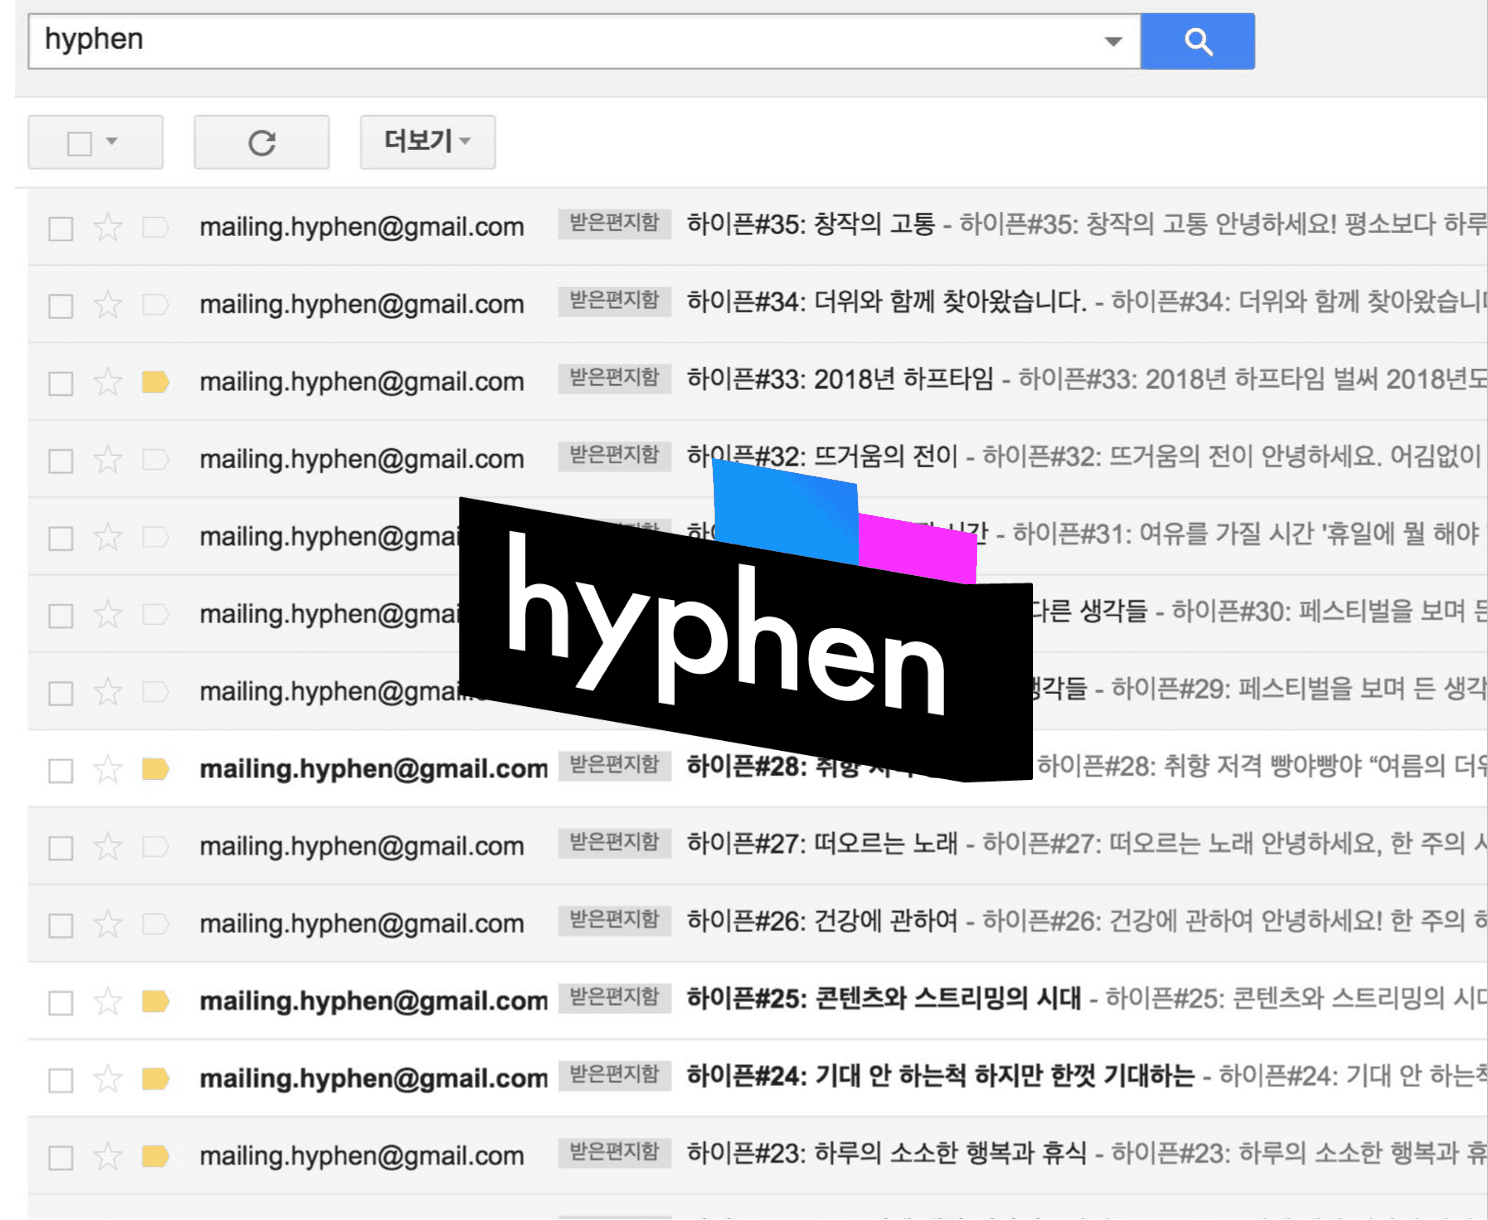This screenshot has height=1220, width=1488.
Task: Click the refresh arrow button
Action: point(261,143)
